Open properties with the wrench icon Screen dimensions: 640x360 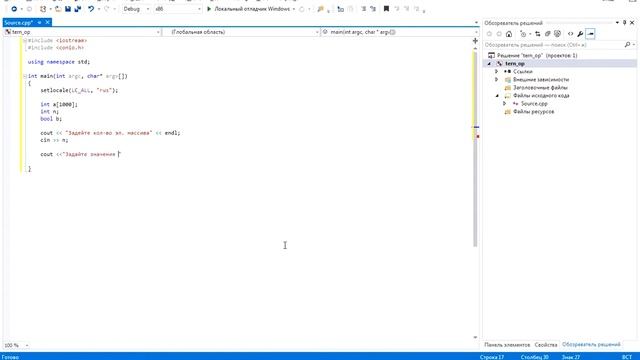tap(580, 34)
